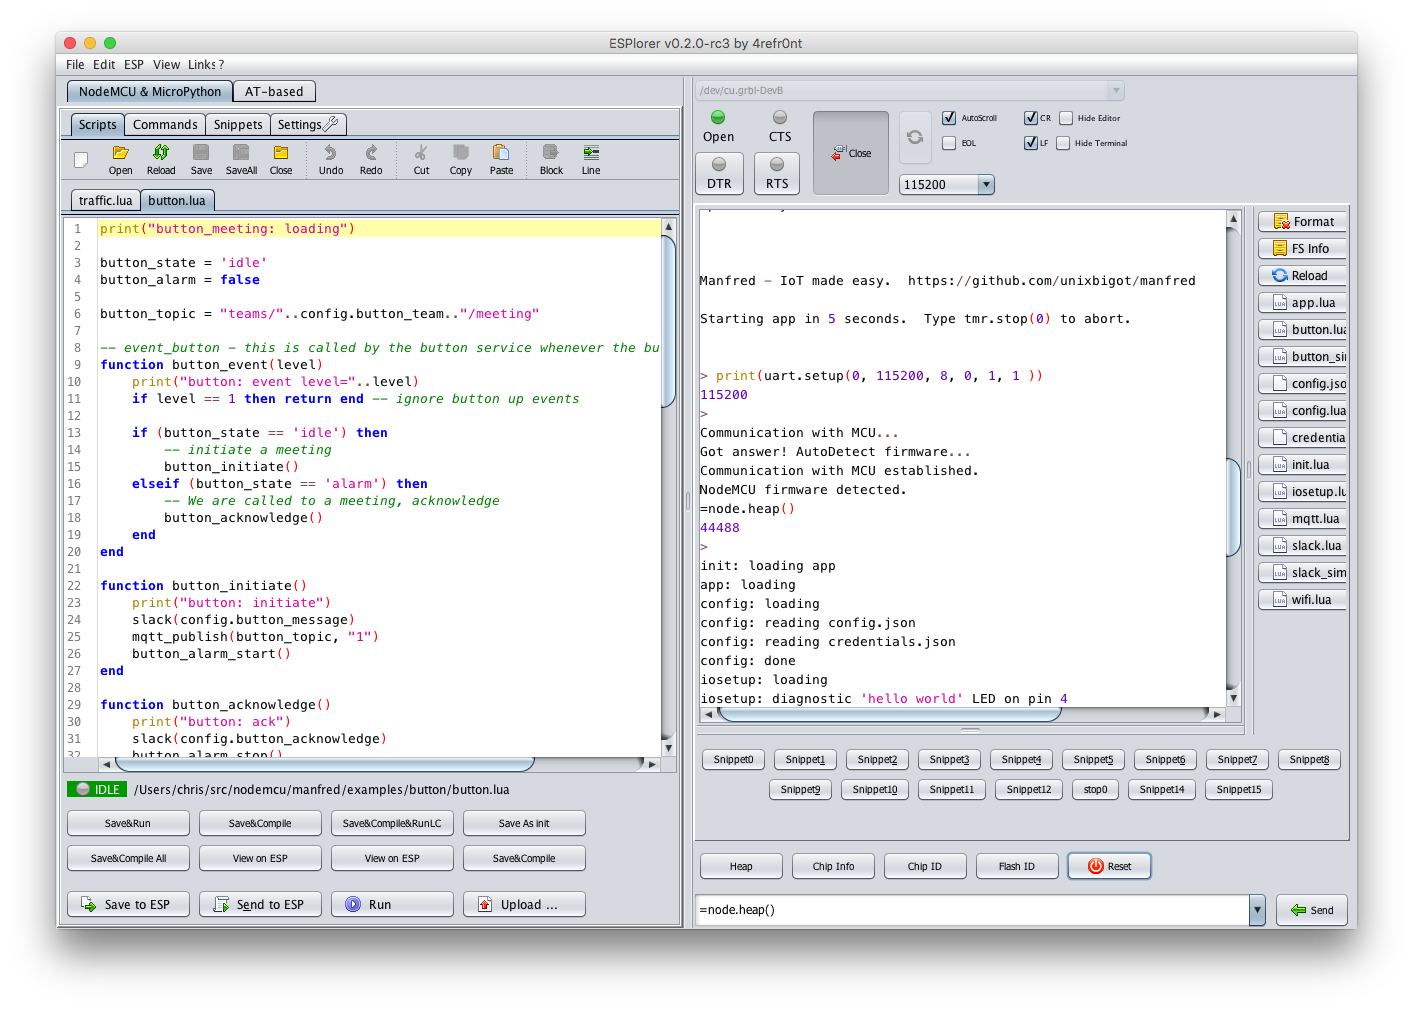Reload the ESP file list
The width and height of the screenshot is (1413, 1009).
1303,275
